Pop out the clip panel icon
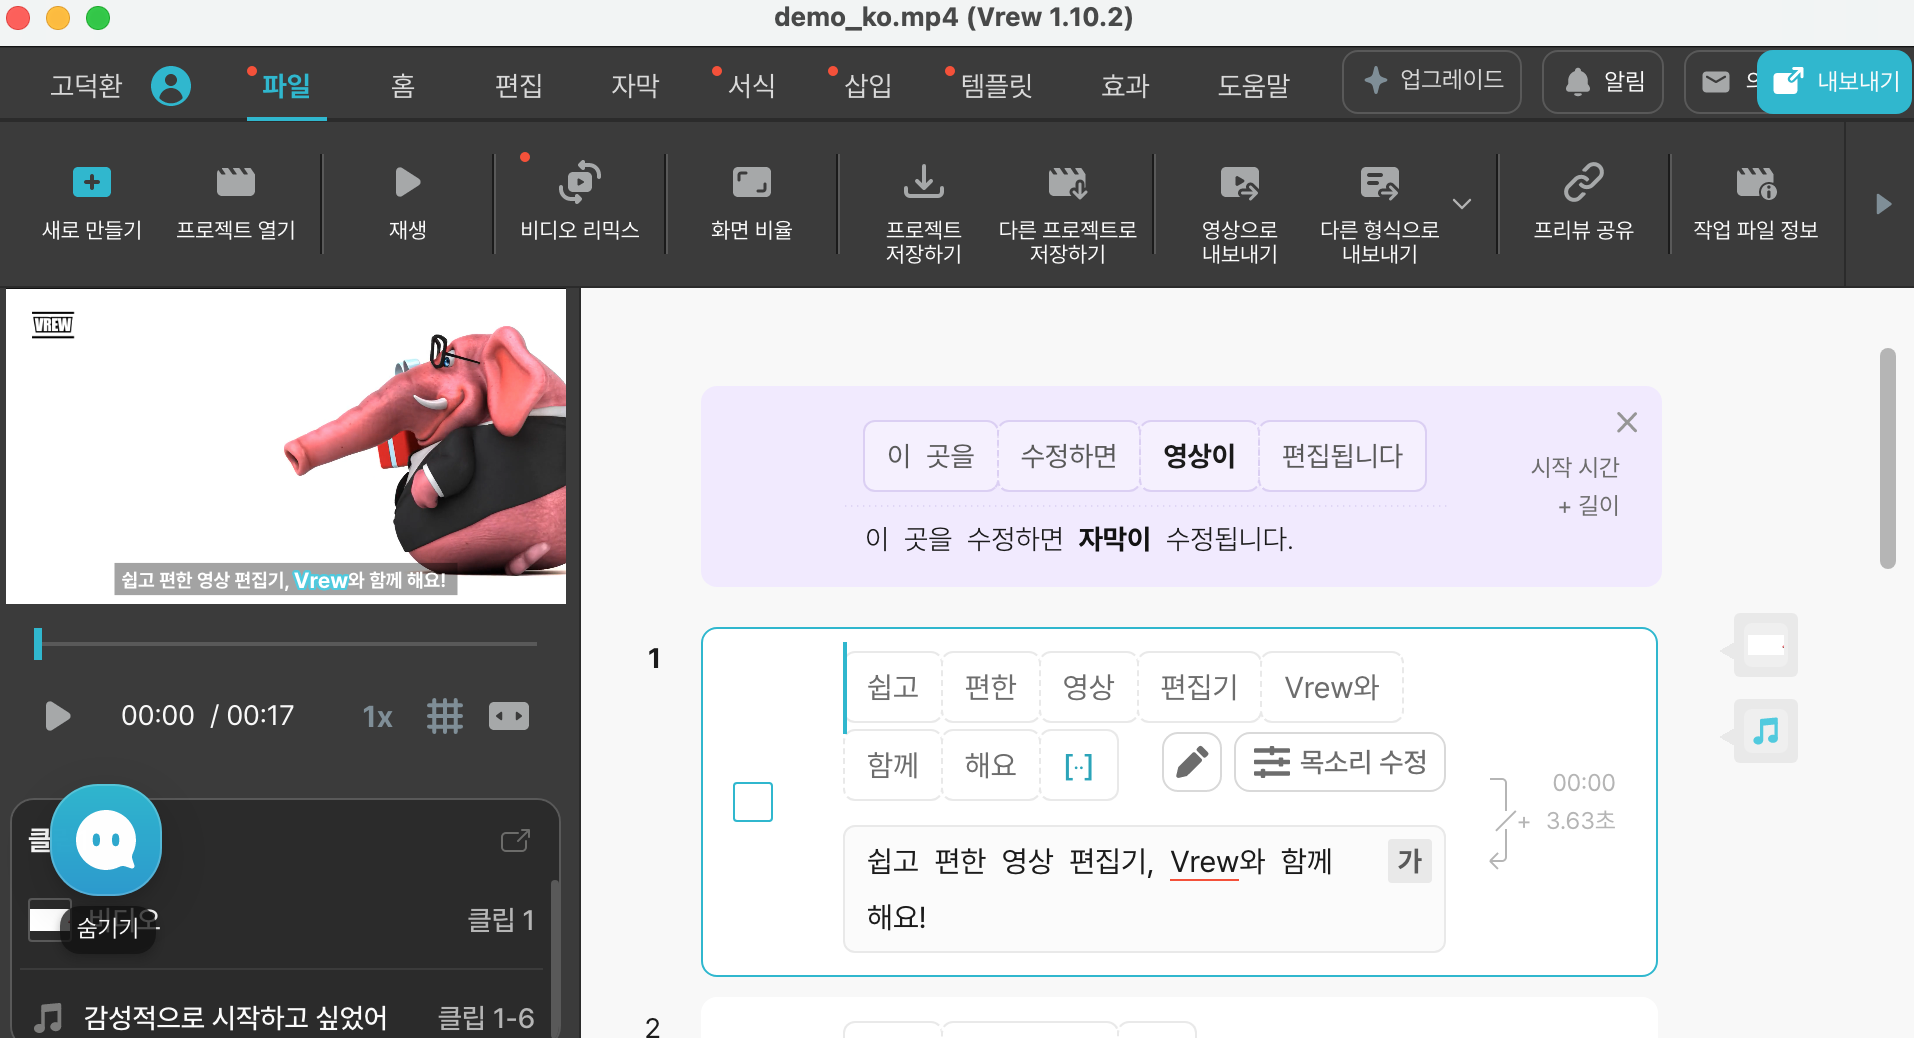This screenshot has height=1038, width=1914. click(515, 840)
